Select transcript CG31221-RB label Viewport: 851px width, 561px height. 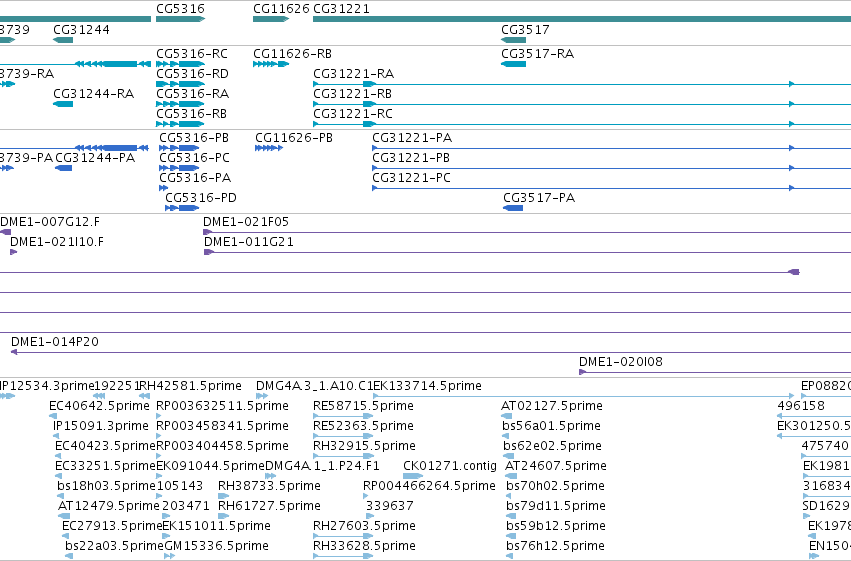(x=352, y=93)
